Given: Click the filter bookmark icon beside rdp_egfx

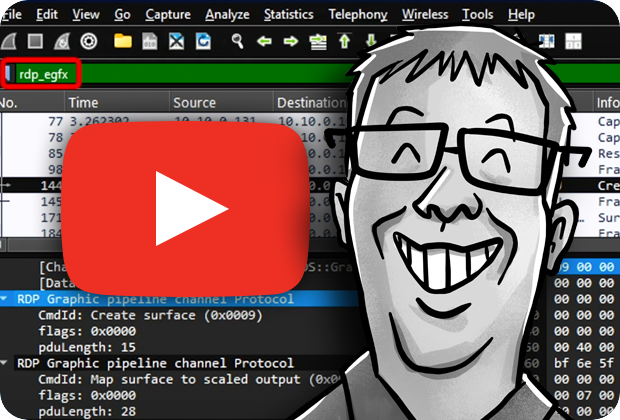Looking at the screenshot, I should pyautogui.click(x=8, y=74).
